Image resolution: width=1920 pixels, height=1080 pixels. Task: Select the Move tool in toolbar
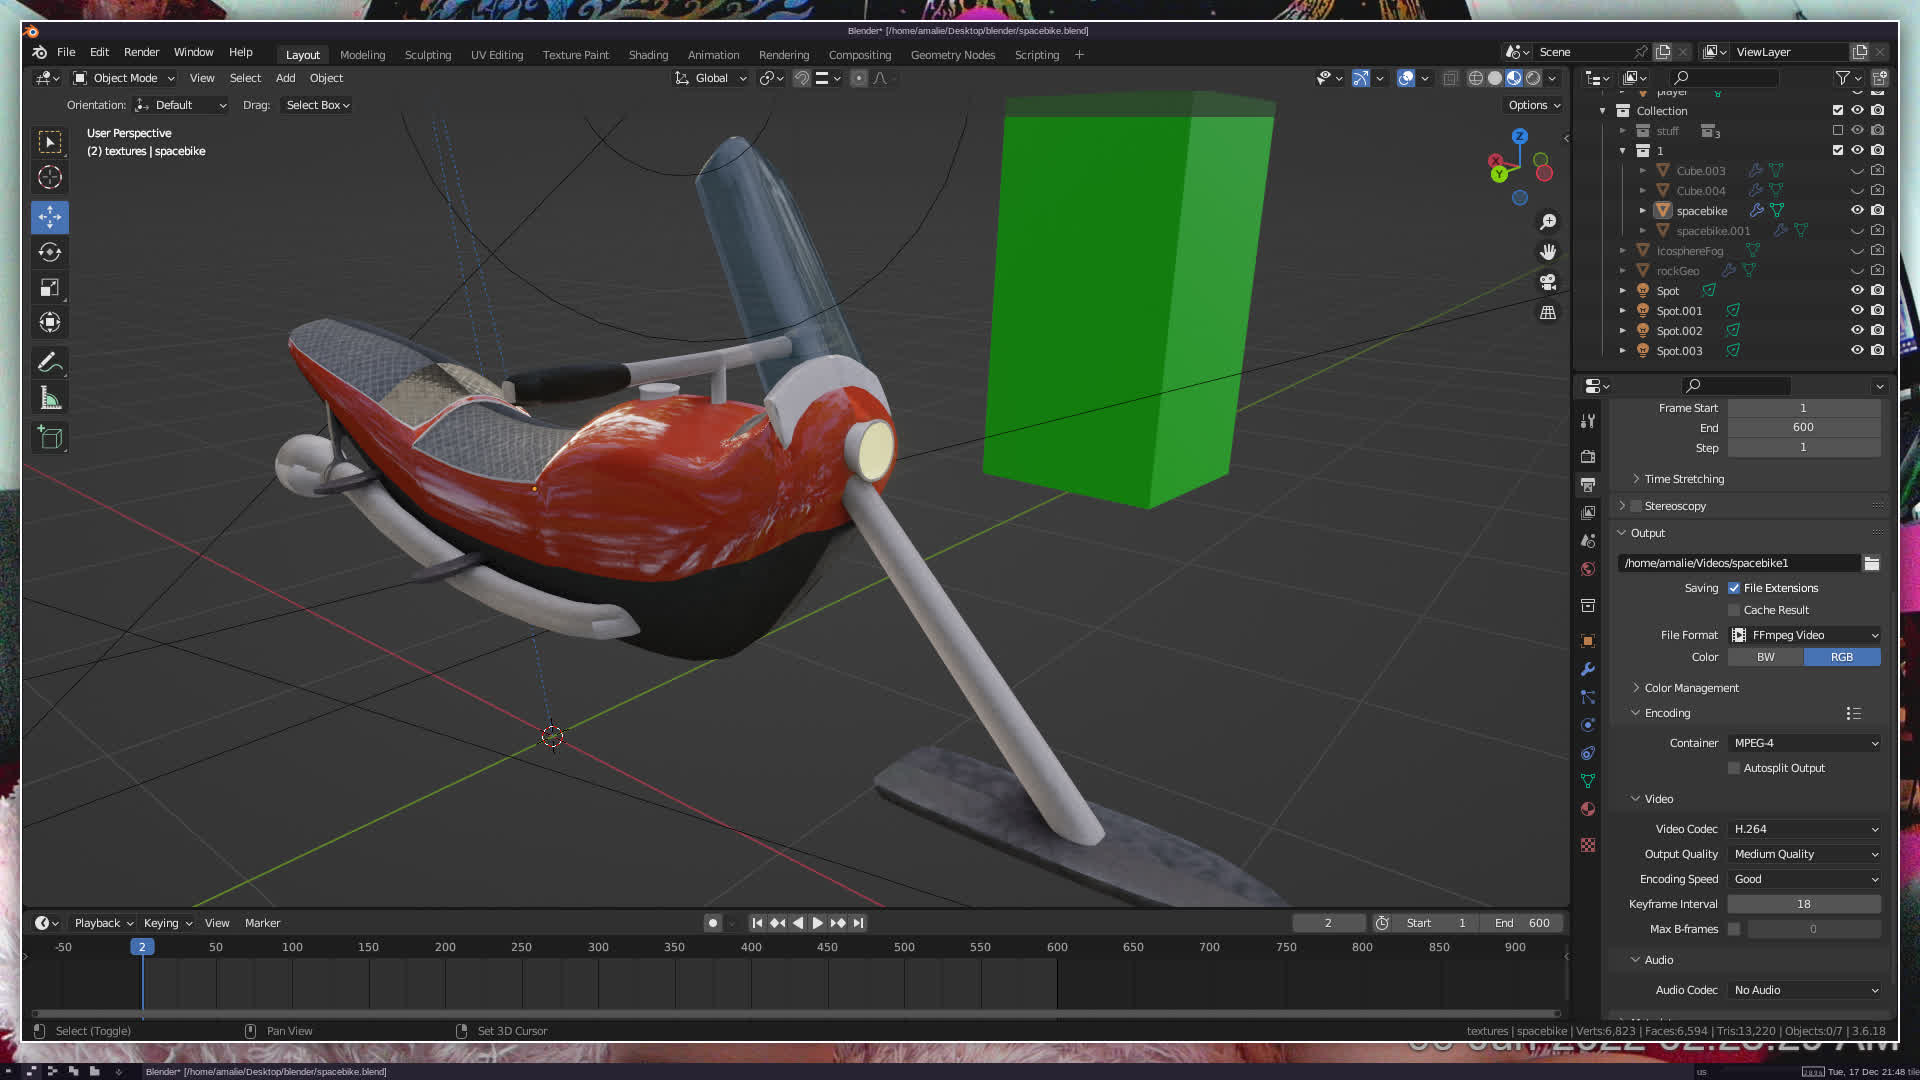tap(49, 217)
